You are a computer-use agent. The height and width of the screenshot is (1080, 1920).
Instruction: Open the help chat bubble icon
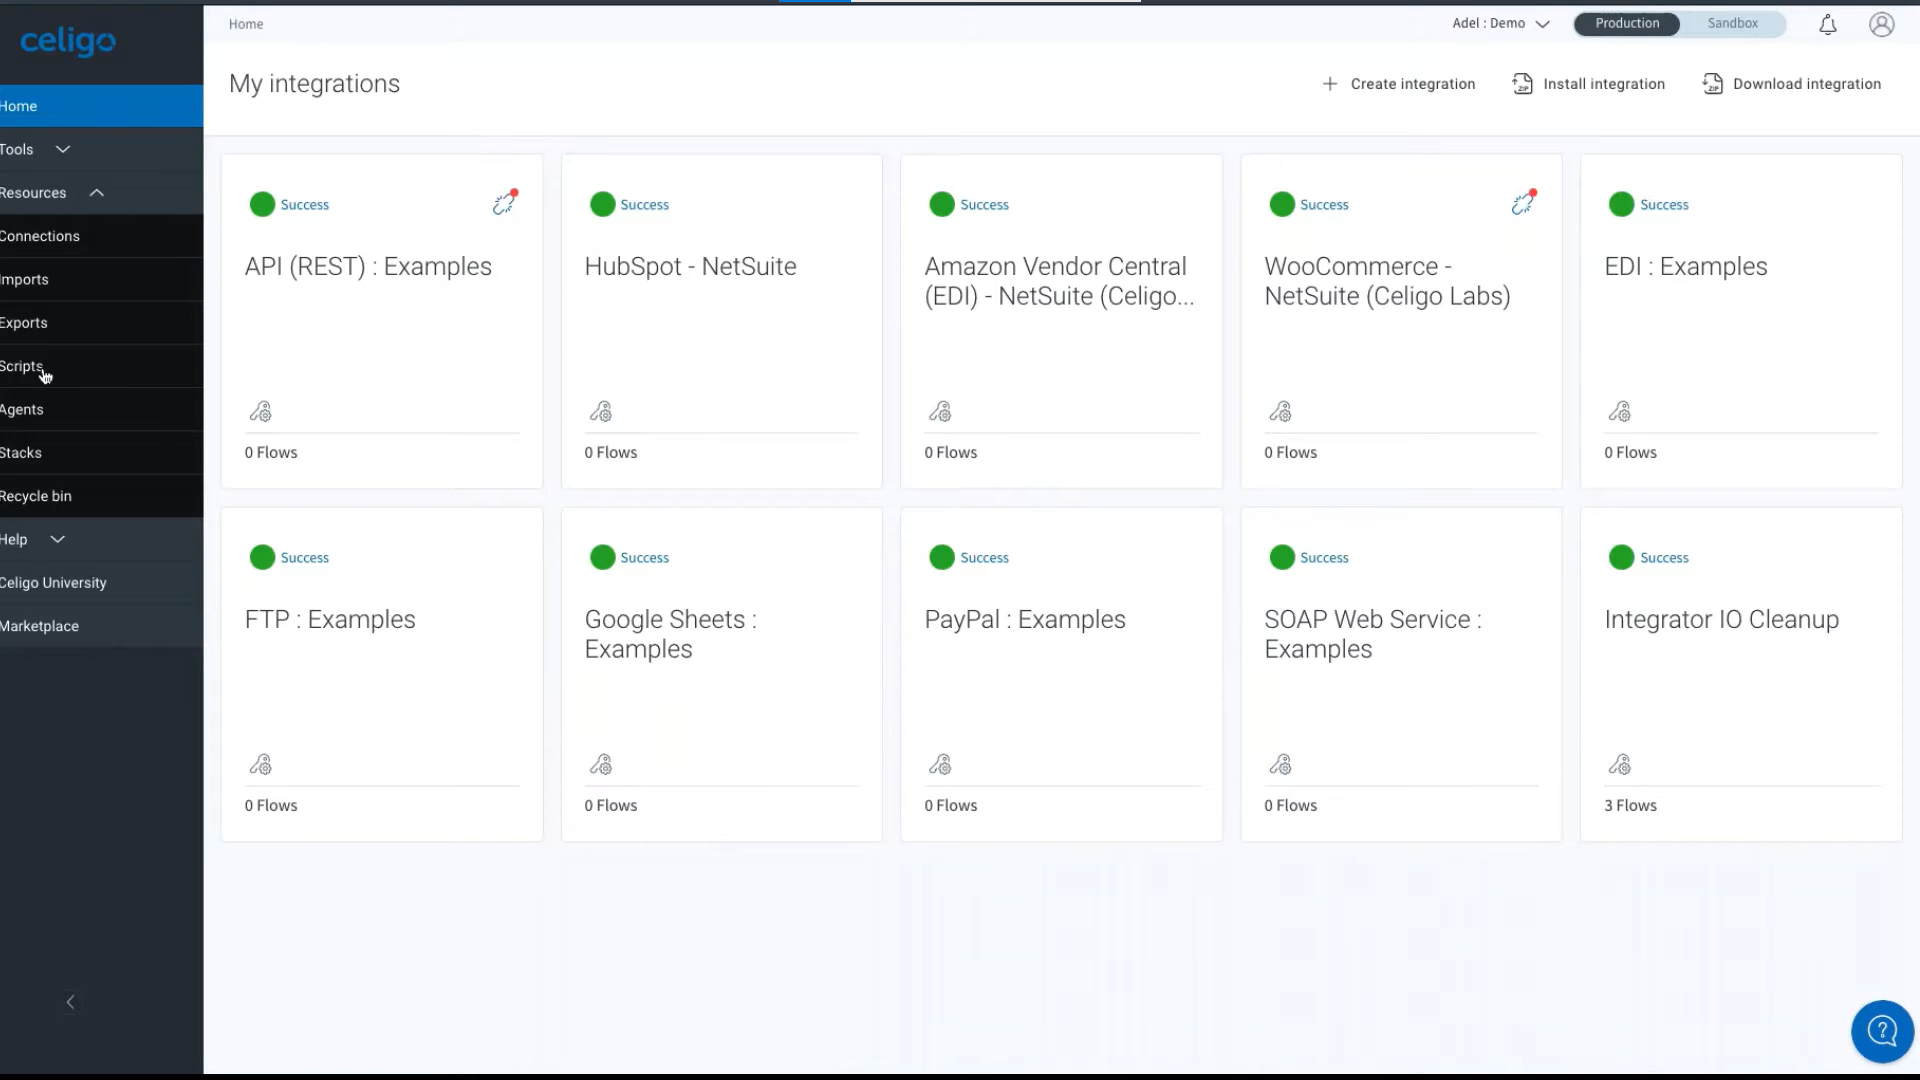click(1882, 1030)
